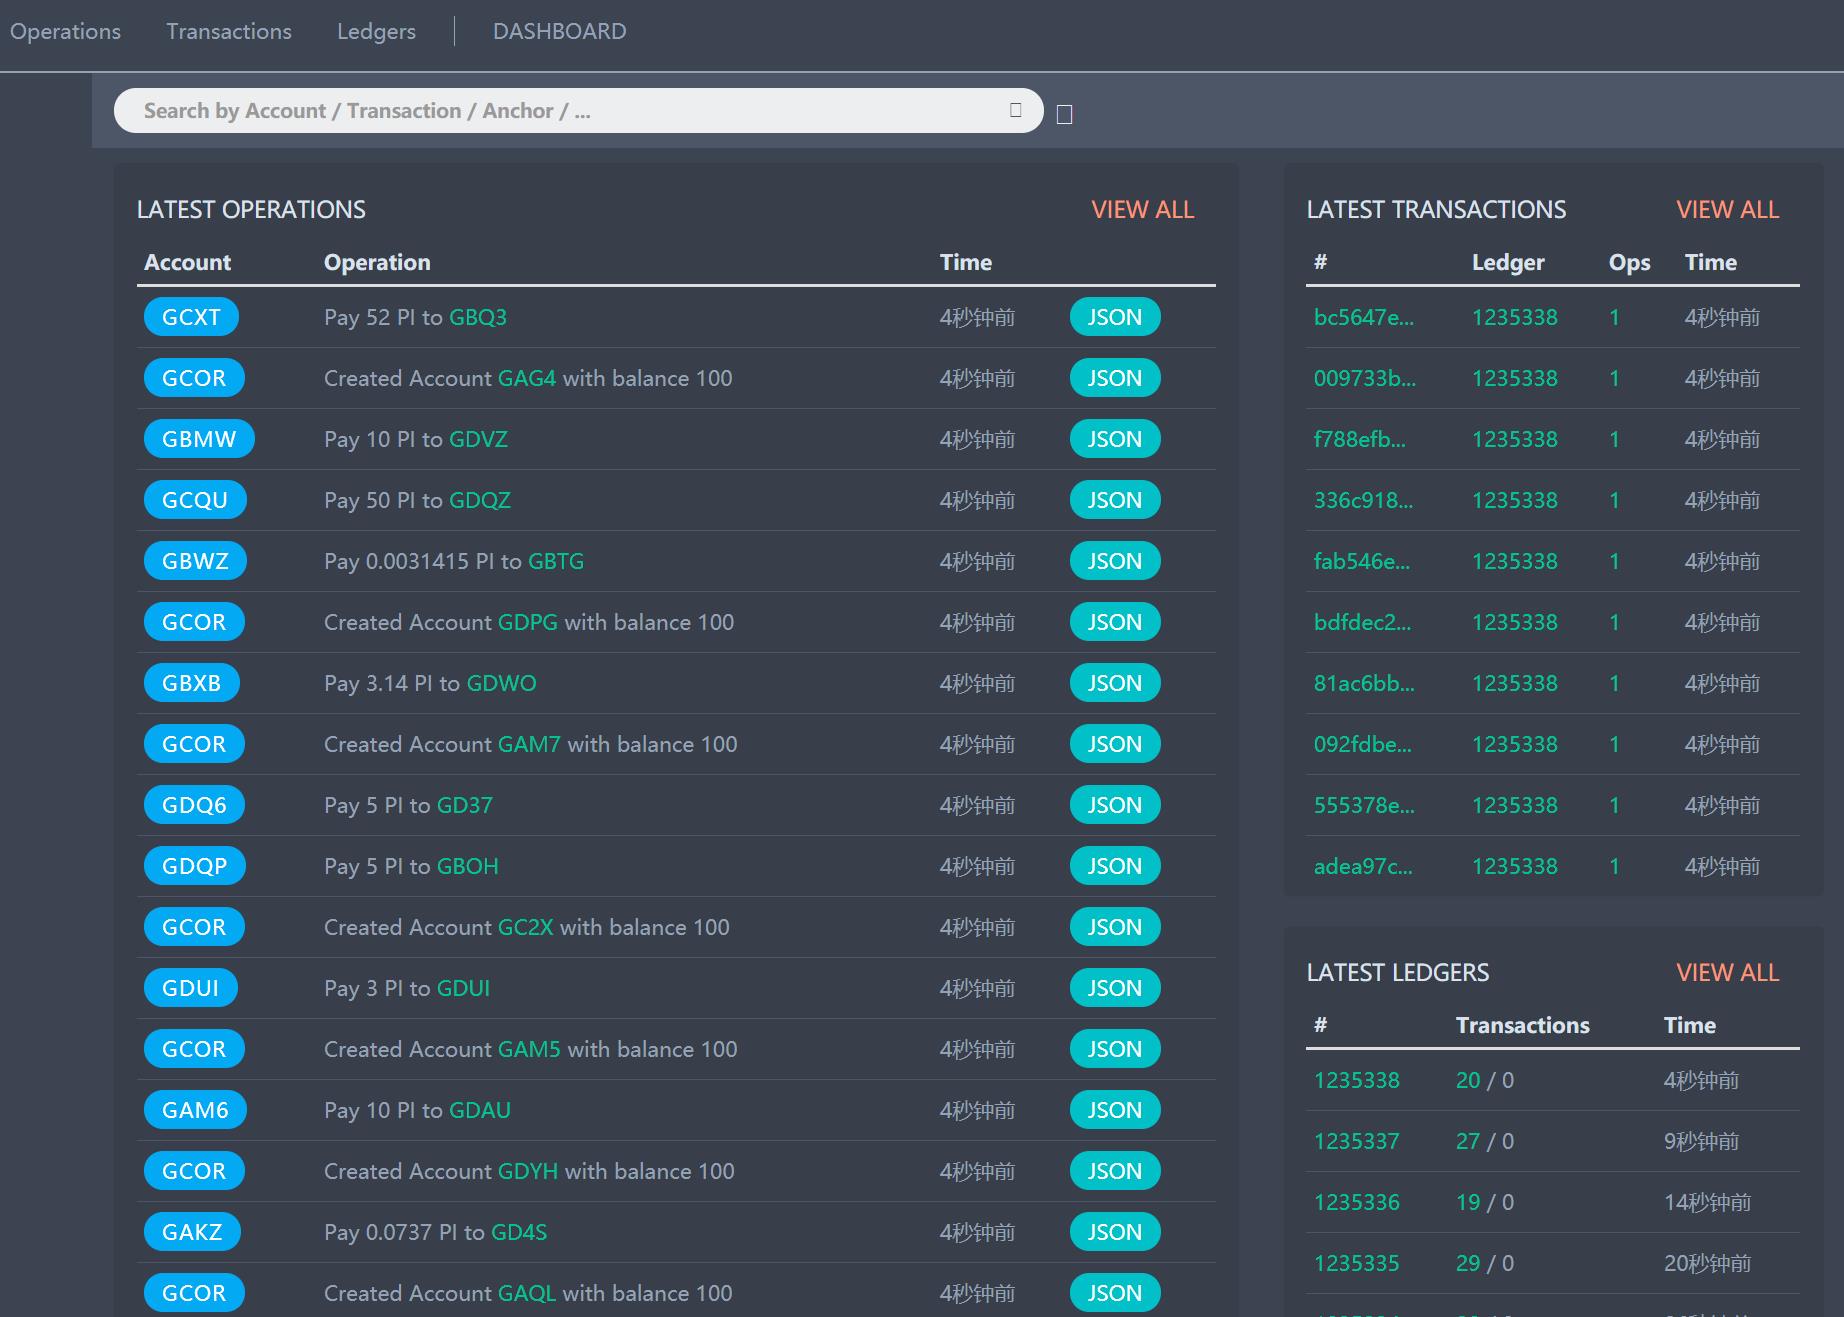Open transaction 336c918...

(x=1364, y=500)
